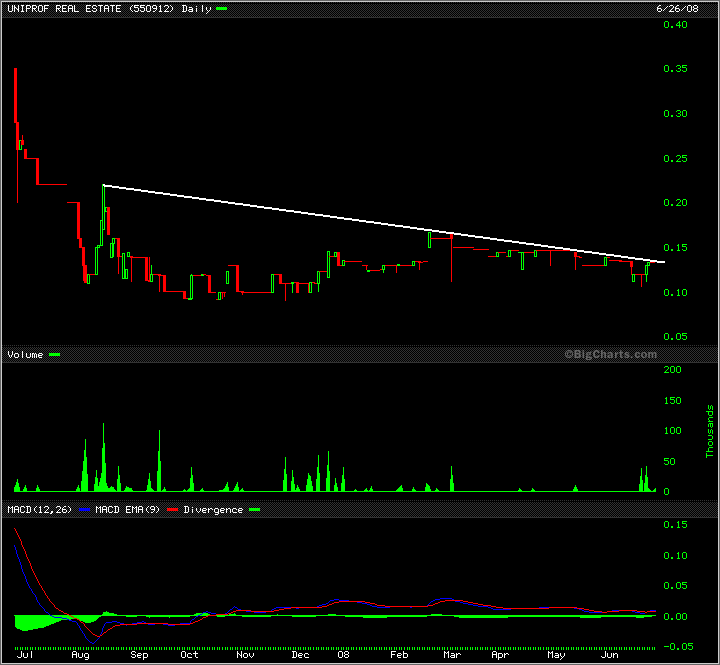This screenshot has height=665, width=720.
Task: Click the Thousands volume axis label
Action: click(x=710, y=431)
